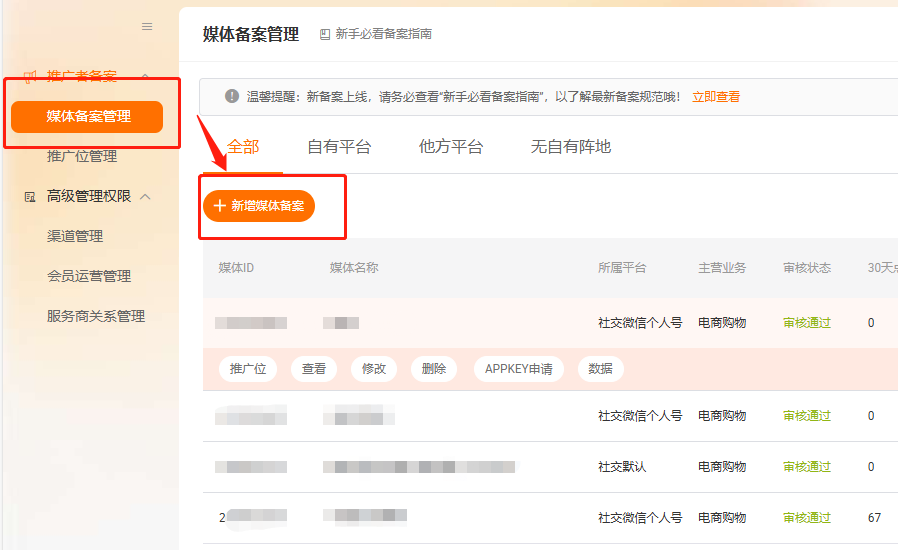The height and width of the screenshot is (550, 898).
Task: Click the warning info icon in notice
Action: 231,97
